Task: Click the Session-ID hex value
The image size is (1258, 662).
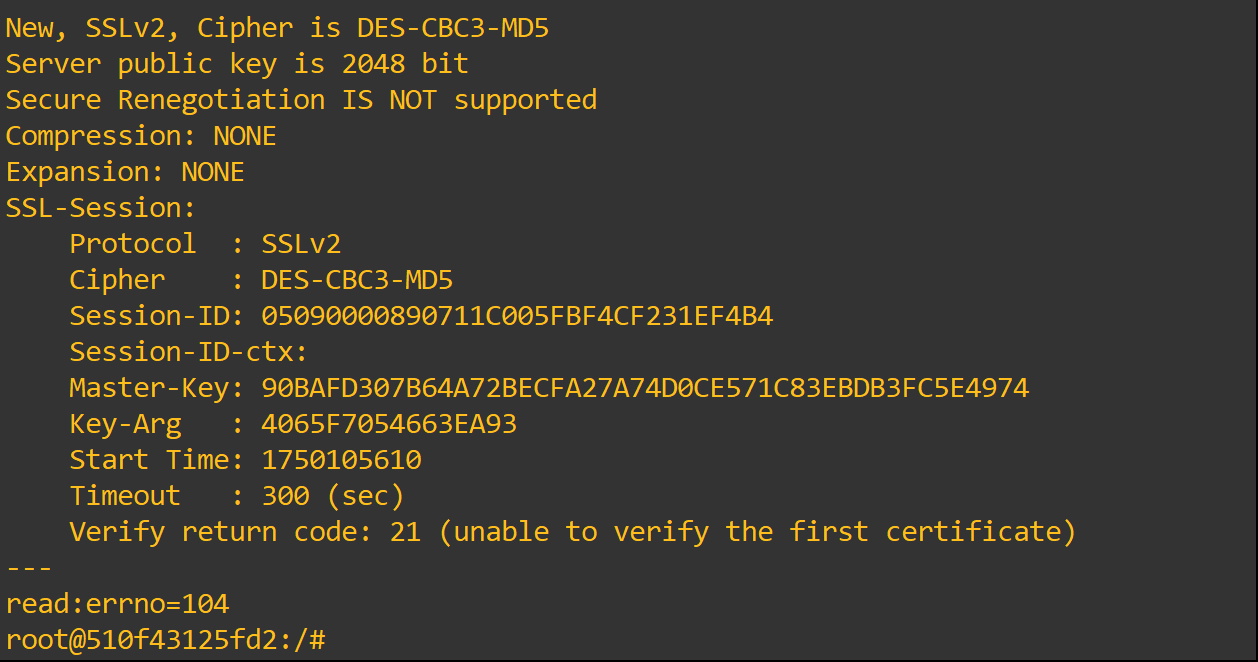Action: pyautogui.click(x=517, y=317)
